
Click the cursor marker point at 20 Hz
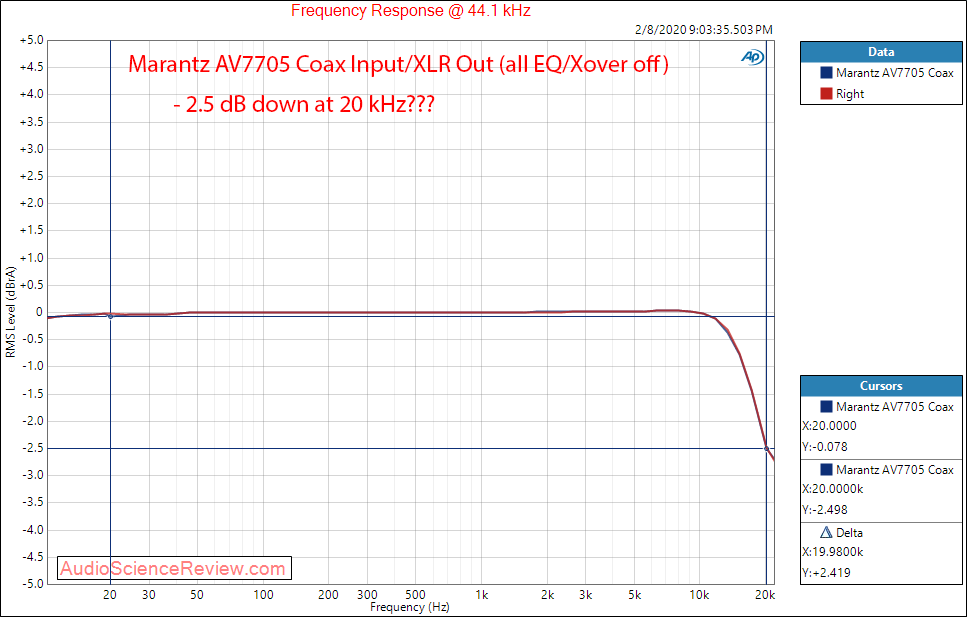tap(110, 317)
